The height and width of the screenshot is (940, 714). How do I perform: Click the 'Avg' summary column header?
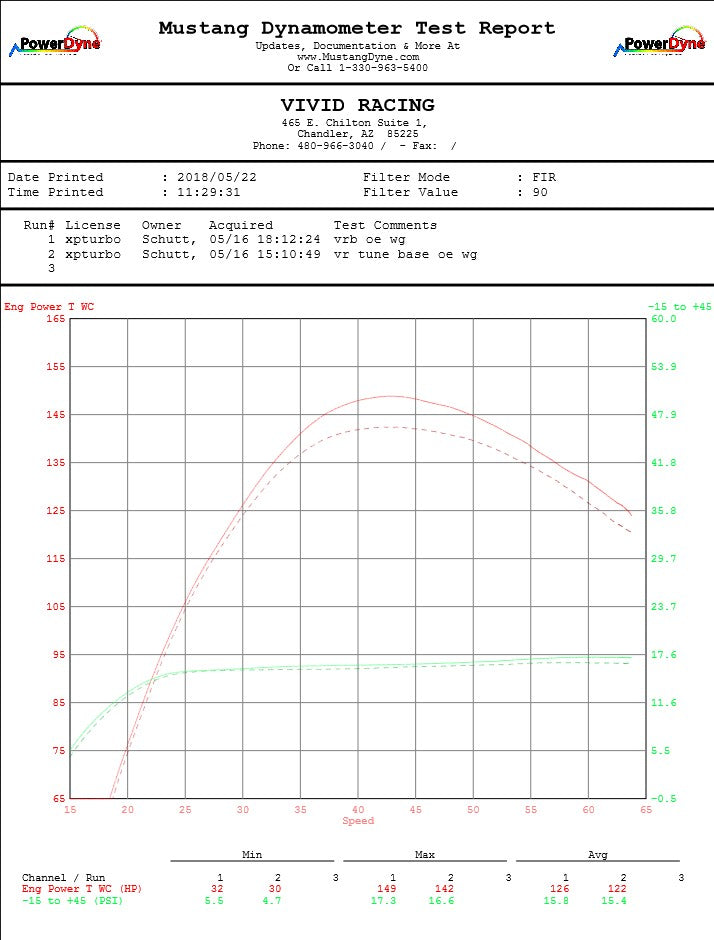coord(598,855)
